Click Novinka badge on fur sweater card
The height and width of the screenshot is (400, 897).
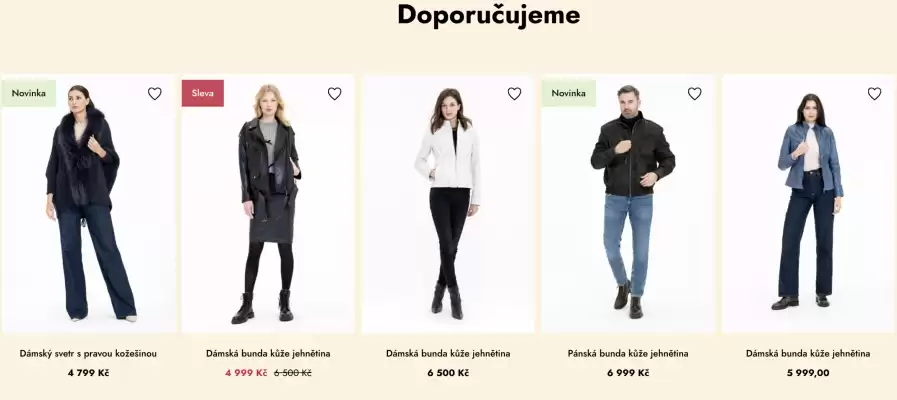[29, 93]
